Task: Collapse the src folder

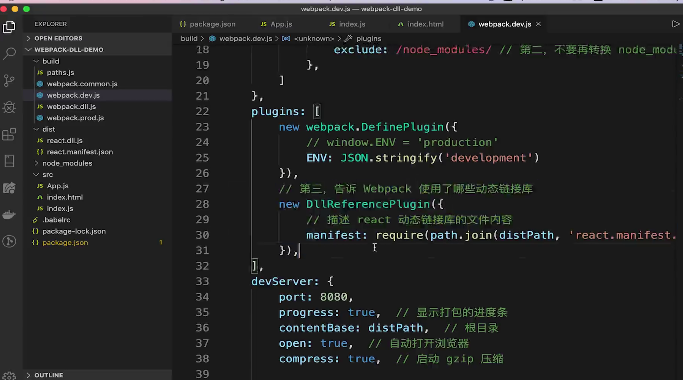Action: tap(47, 174)
